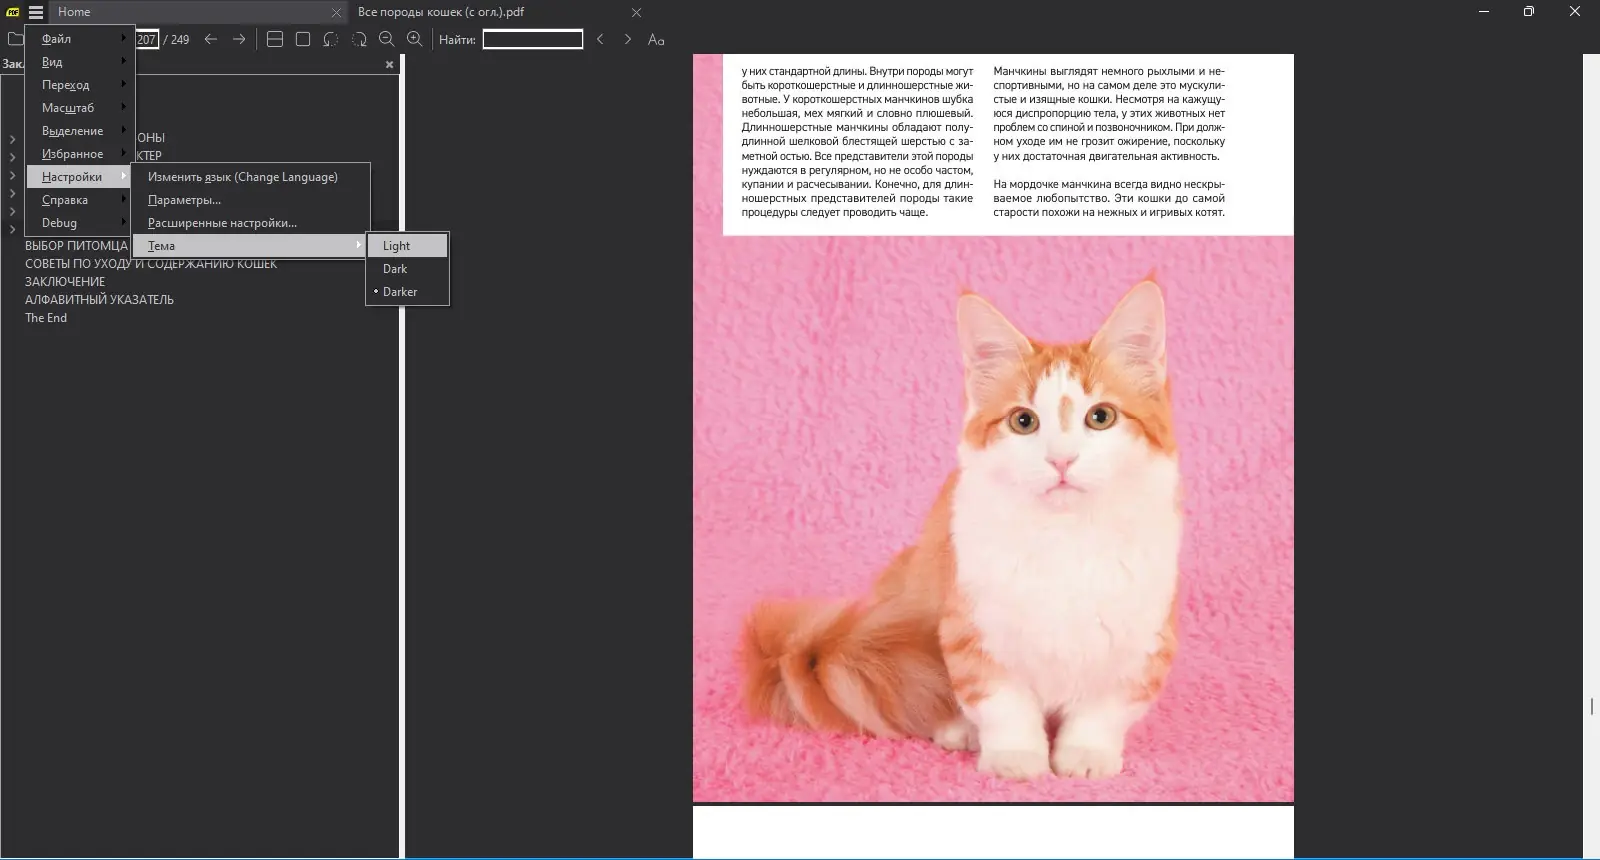Screen dimensions: 1600x860
Task: Select the fit single page icon
Action: point(303,39)
